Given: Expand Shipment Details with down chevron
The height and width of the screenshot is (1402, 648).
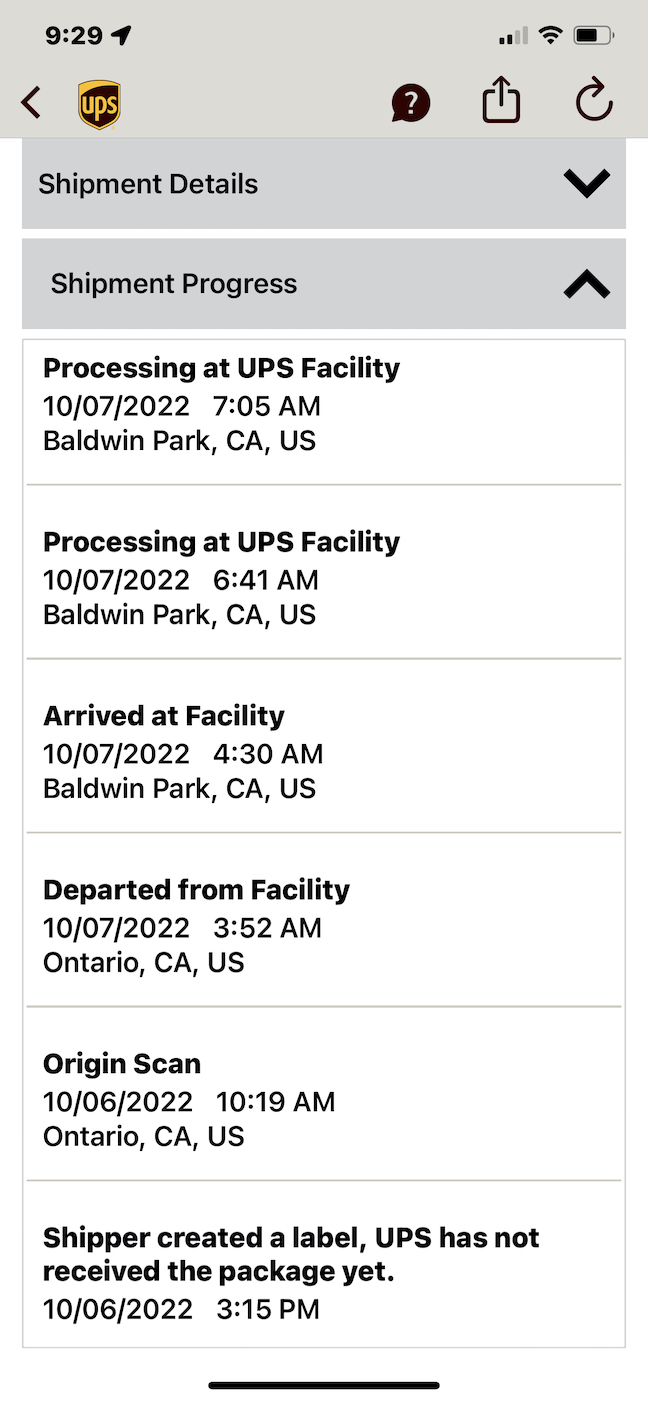Looking at the screenshot, I should (x=586, y=184).
